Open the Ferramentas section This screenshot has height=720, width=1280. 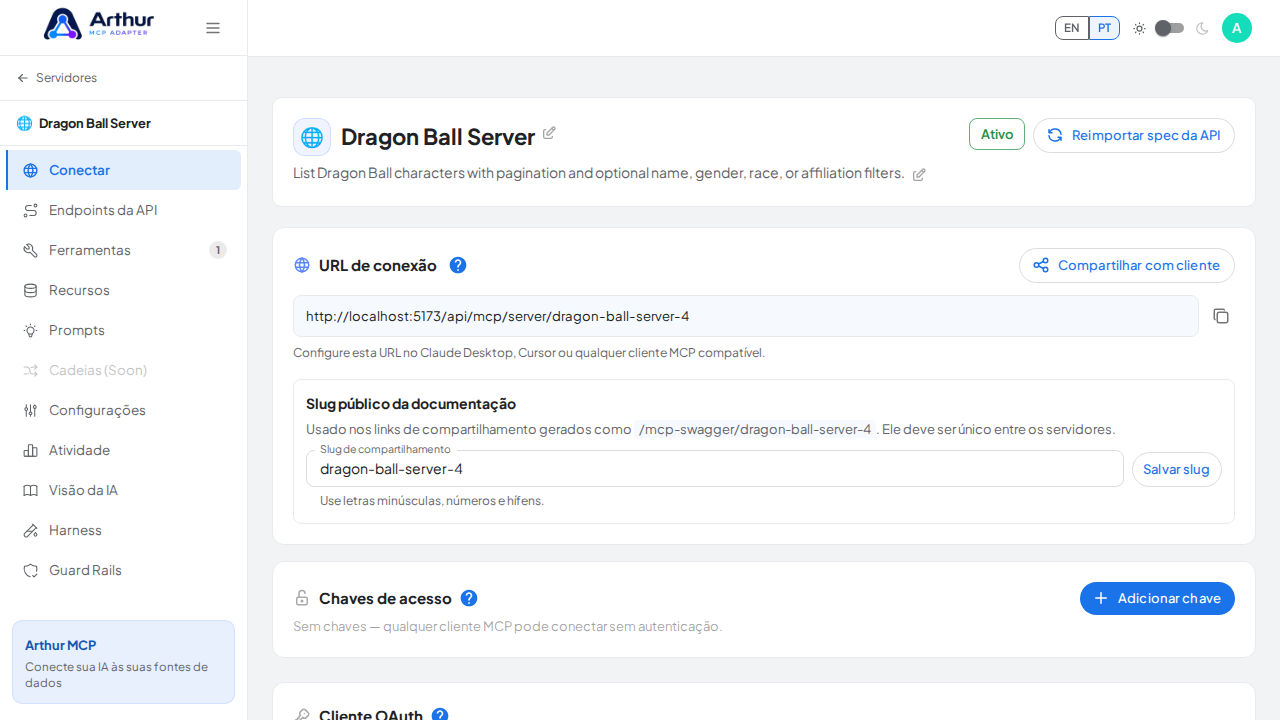[123, 250]
